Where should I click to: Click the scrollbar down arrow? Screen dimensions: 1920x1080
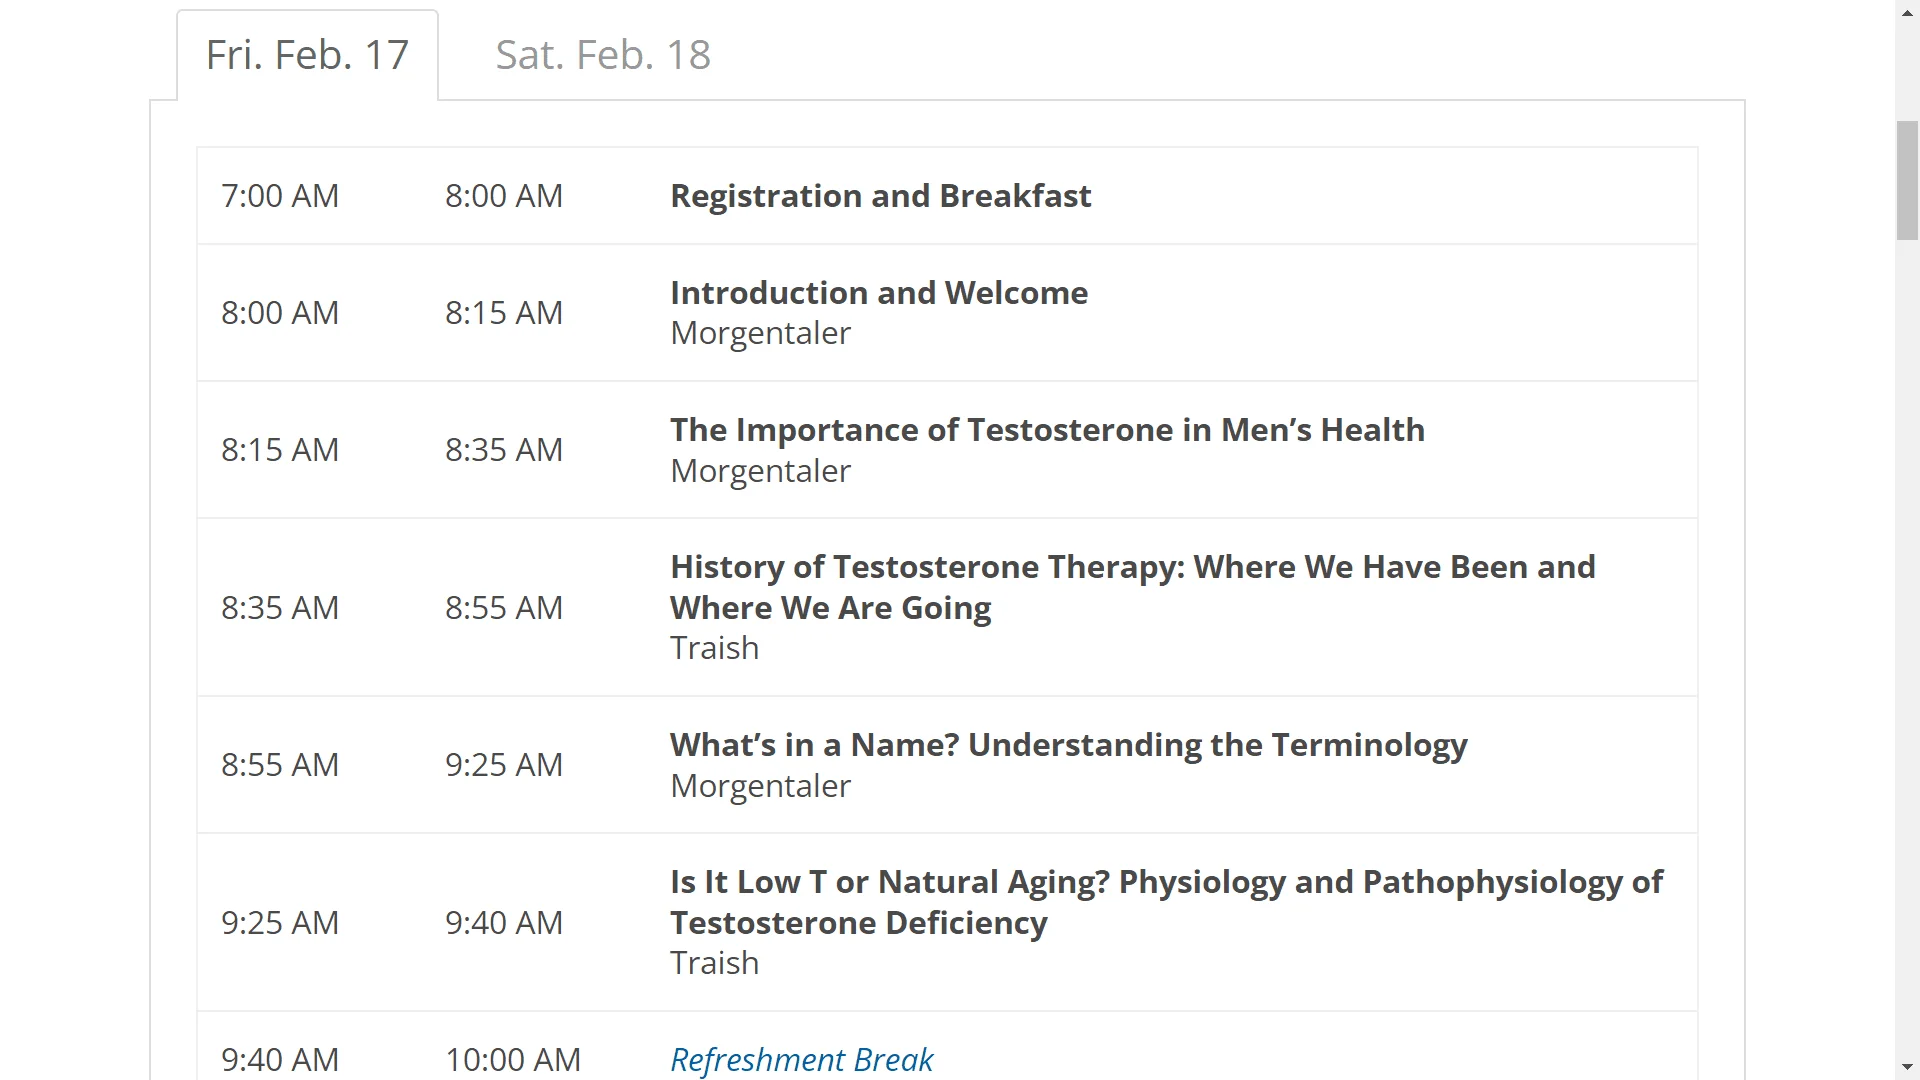tap(1907, 1067)
